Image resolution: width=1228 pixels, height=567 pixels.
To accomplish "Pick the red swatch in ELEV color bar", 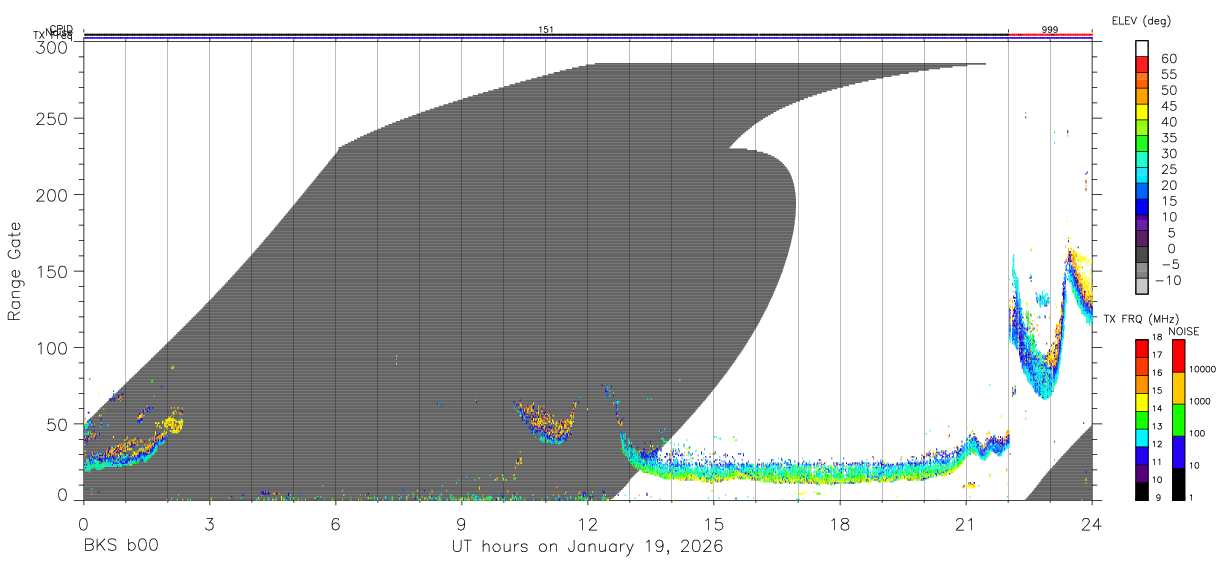I will click(1142, 64).
